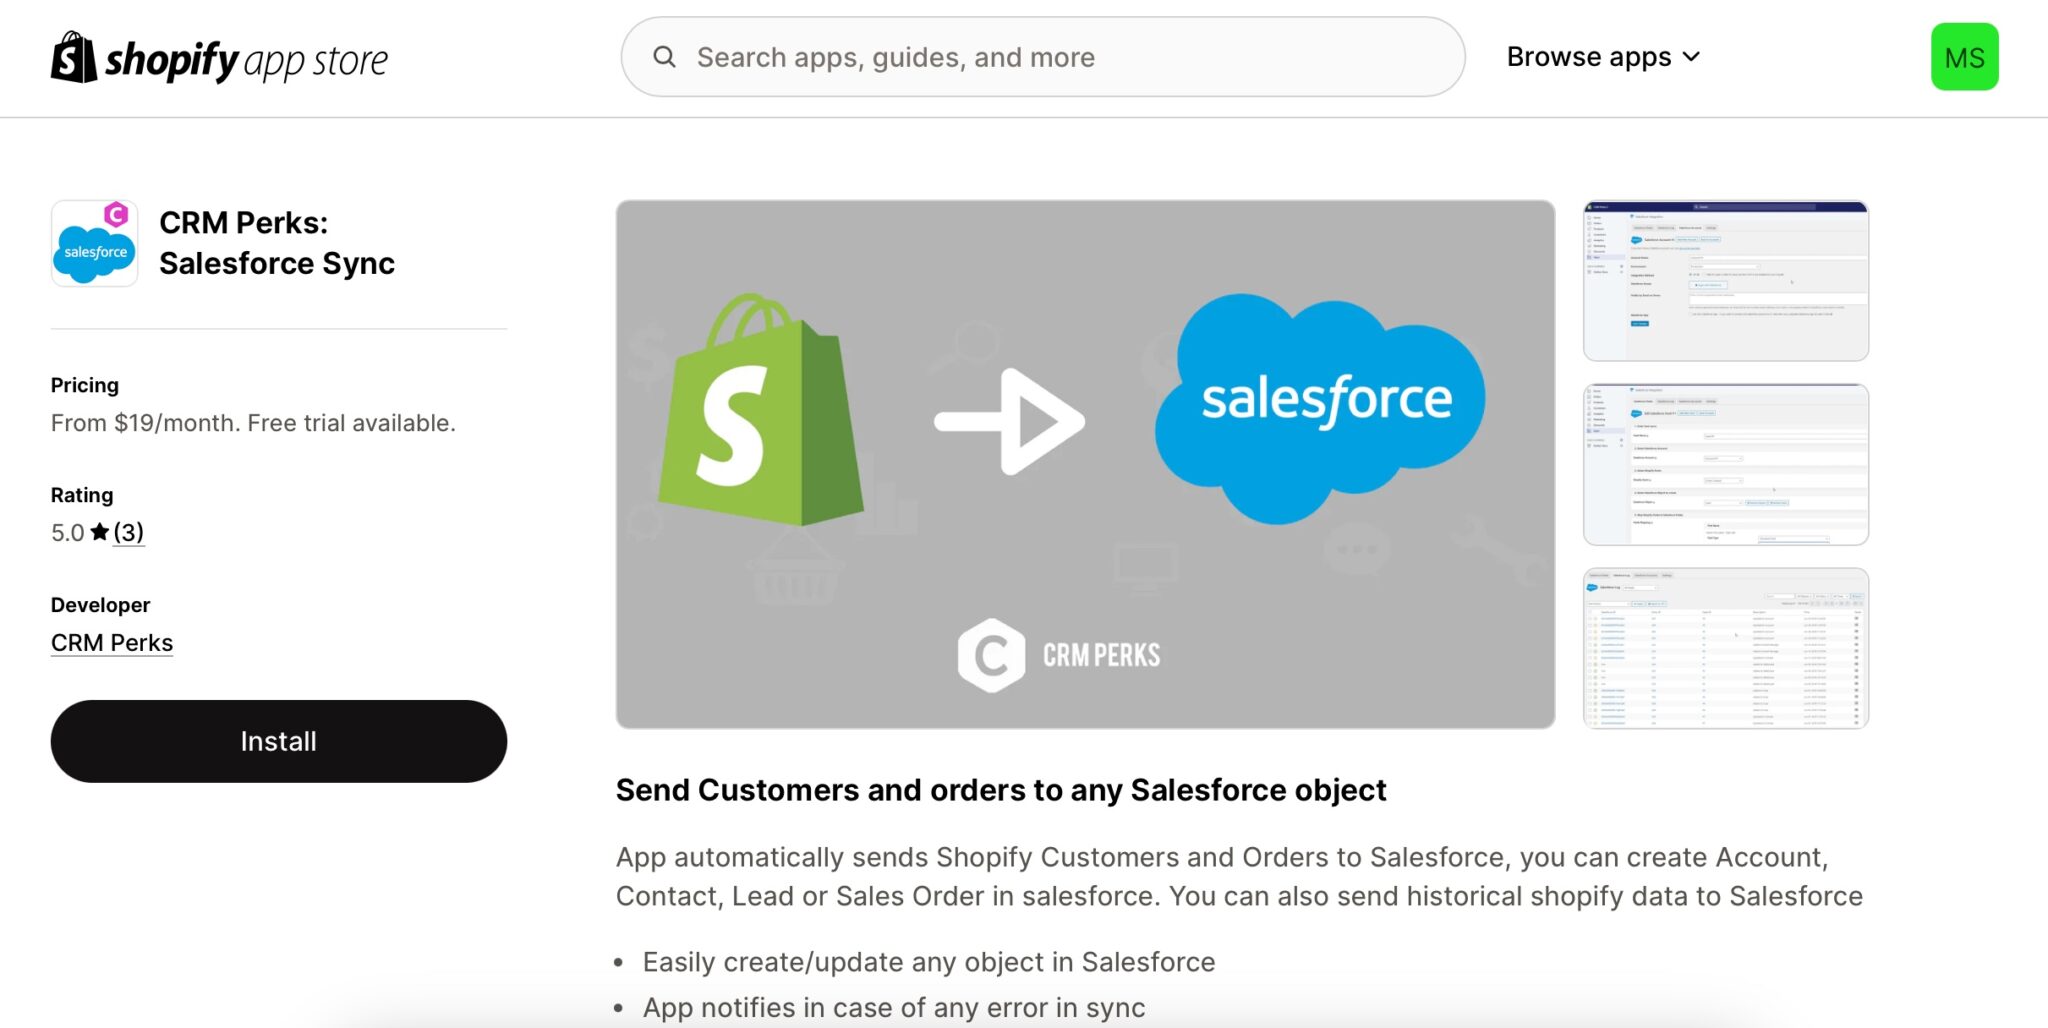
Task: View the (3) reviews link
Action: pos(129,532)
